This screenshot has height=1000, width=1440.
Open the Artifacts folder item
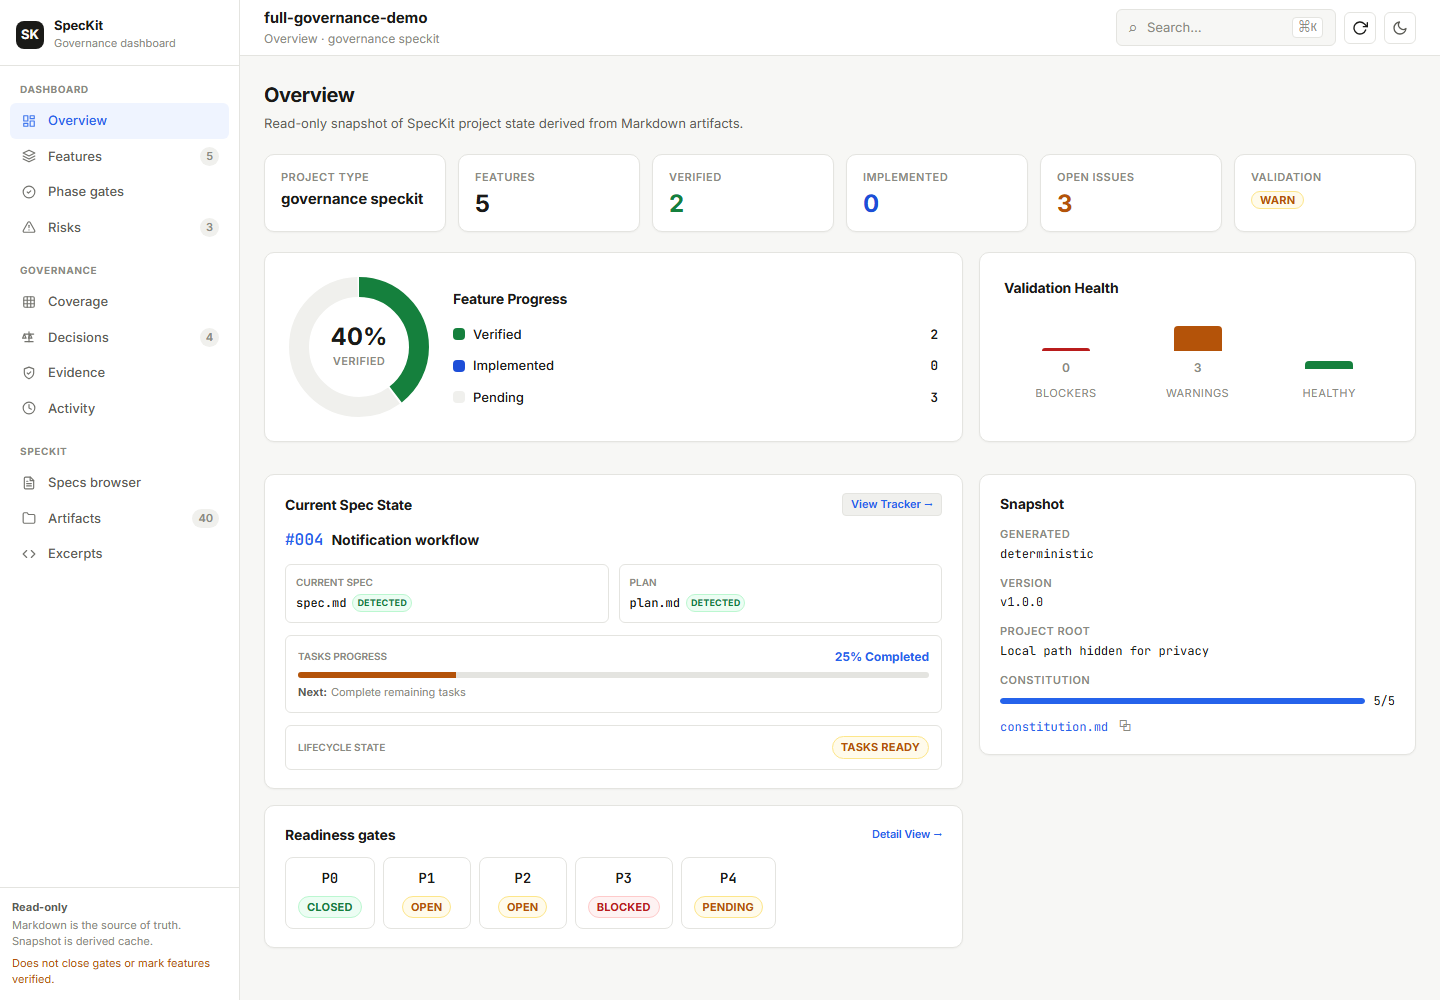(x=119, y=518)
